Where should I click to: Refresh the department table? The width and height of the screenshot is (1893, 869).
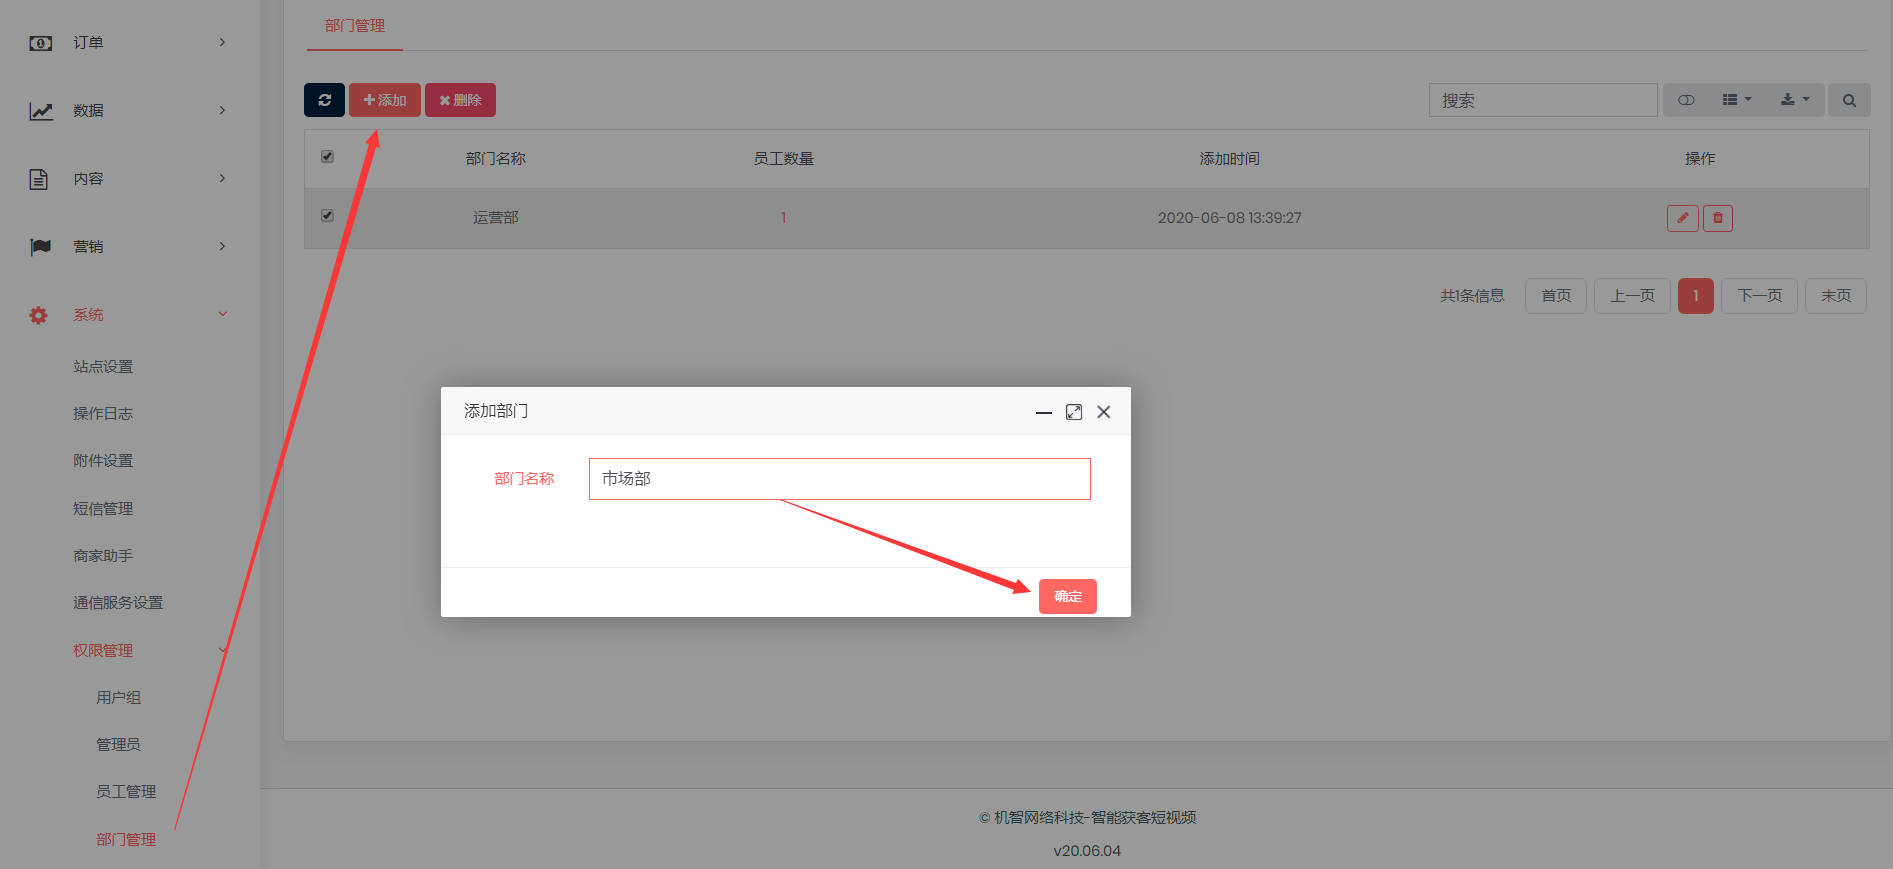(x=324, y=100)
